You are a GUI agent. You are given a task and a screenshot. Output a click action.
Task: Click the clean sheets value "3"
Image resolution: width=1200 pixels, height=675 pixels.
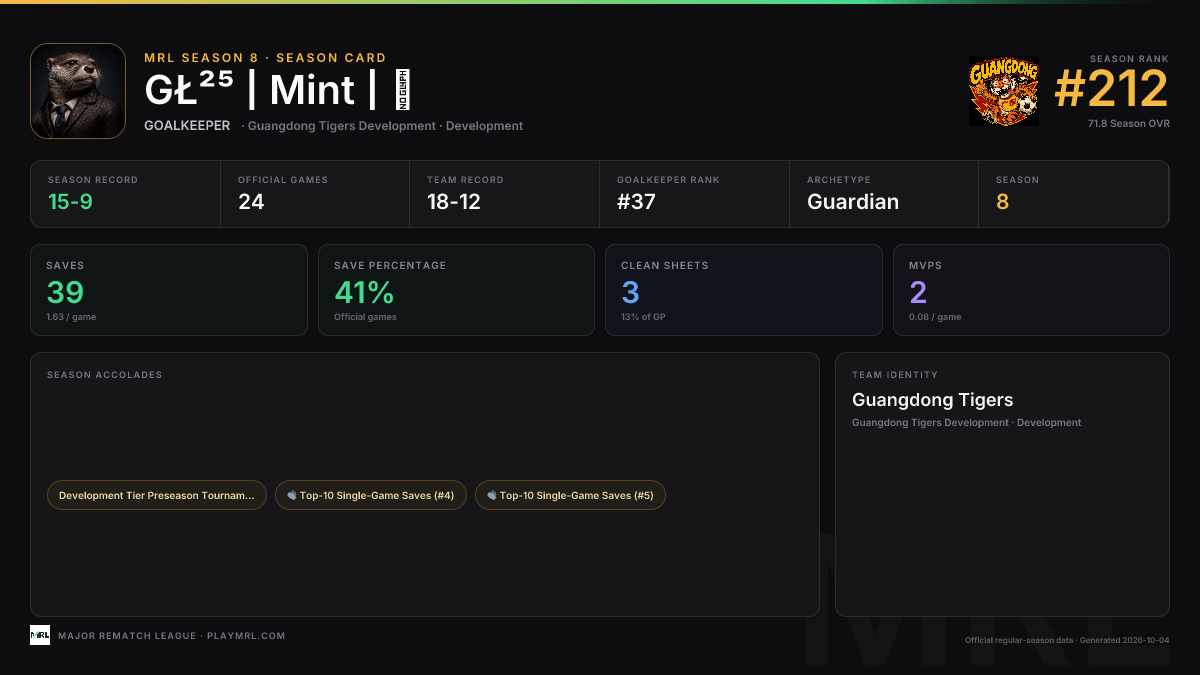coord(630,292)
